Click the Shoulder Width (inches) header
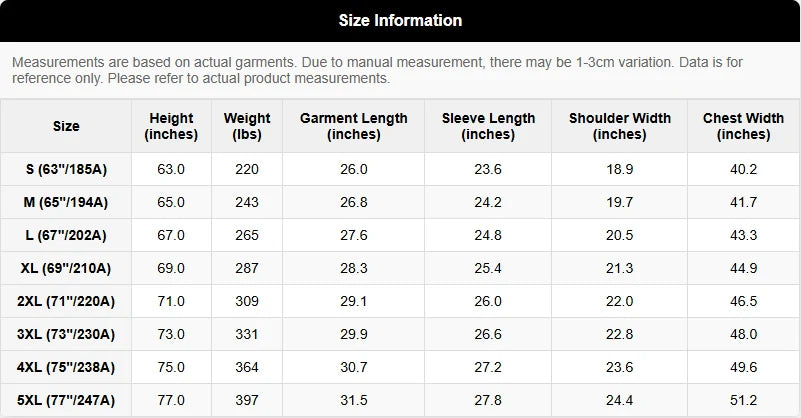This screenshot has height=418, width=801. click(620, 126)
